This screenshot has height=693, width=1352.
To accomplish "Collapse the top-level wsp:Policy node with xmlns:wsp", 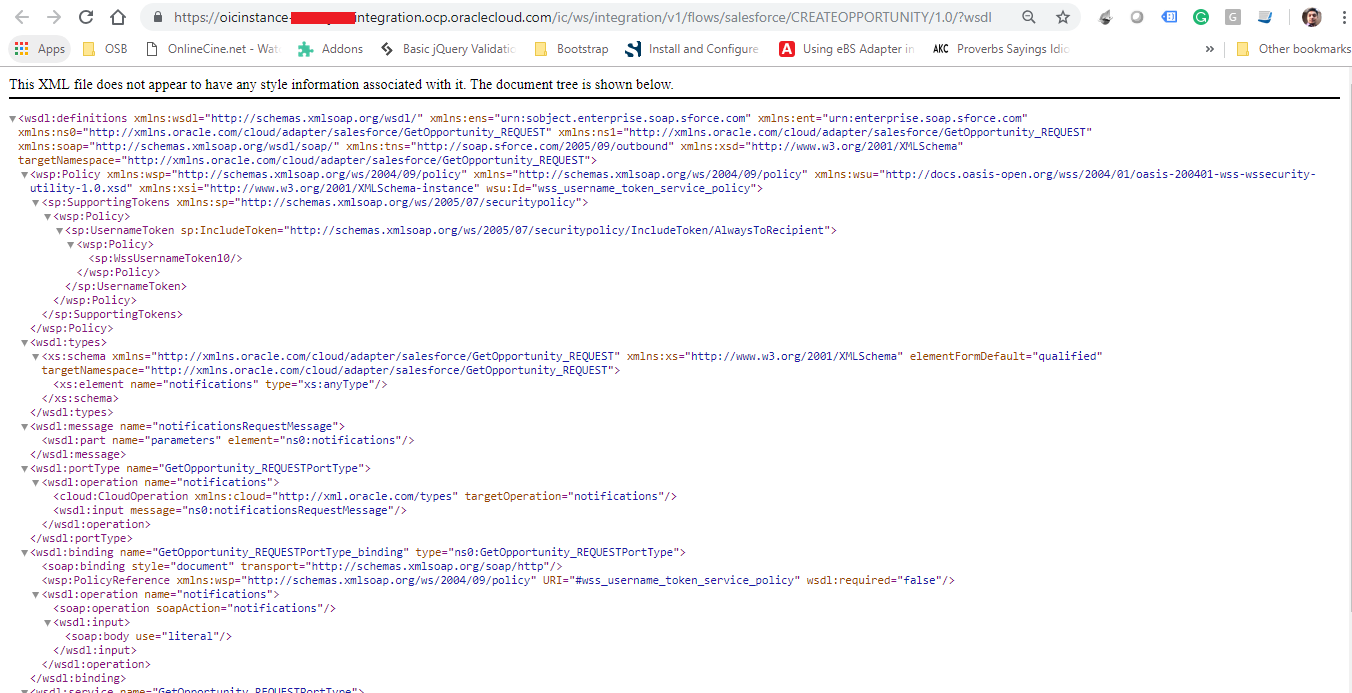I will pos(24,174).
